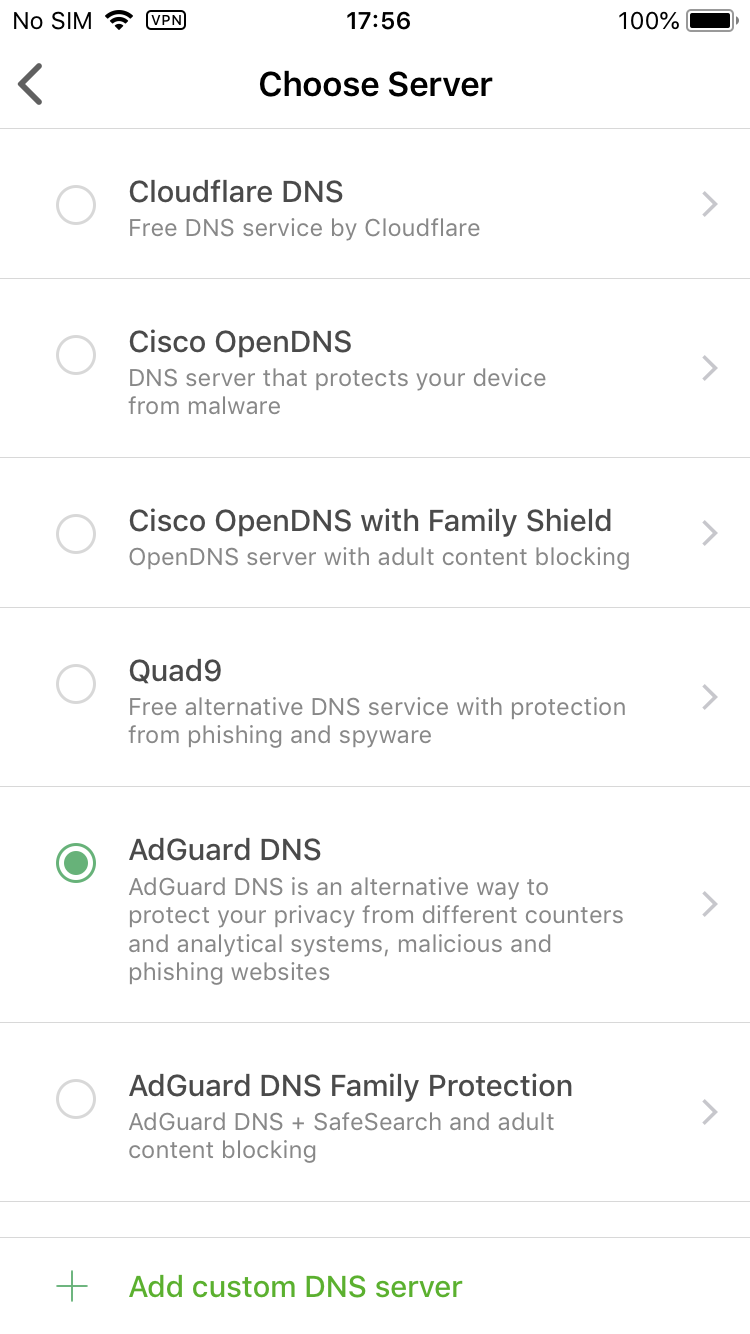Show AdGuard DNS Family Protection details chevron
Image resolution: width=750 pixels, height=1334 pixels.
point(710,1112)
